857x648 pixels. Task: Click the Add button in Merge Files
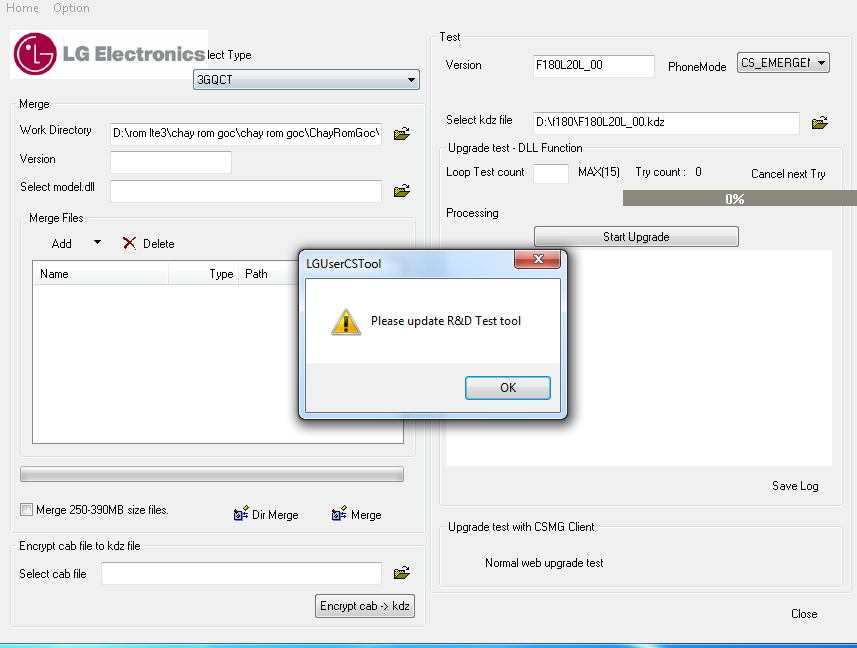coord(61,244)
